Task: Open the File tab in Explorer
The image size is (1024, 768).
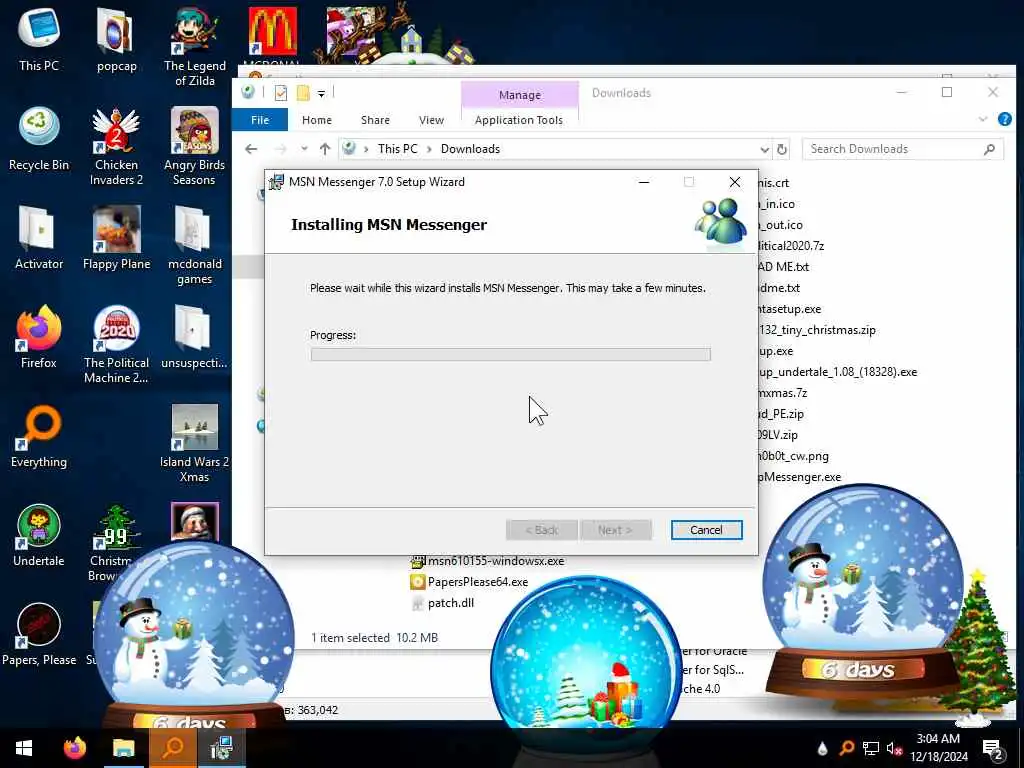Action: tap(260, 120)
